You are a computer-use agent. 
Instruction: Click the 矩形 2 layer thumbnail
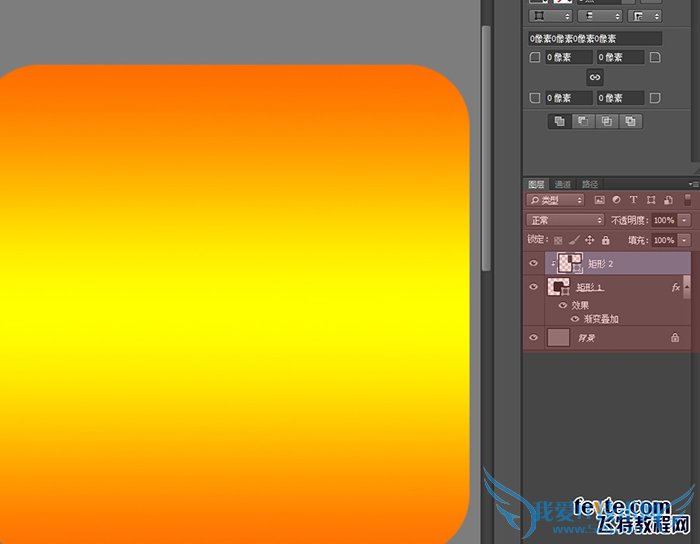[x=570, y=263]
